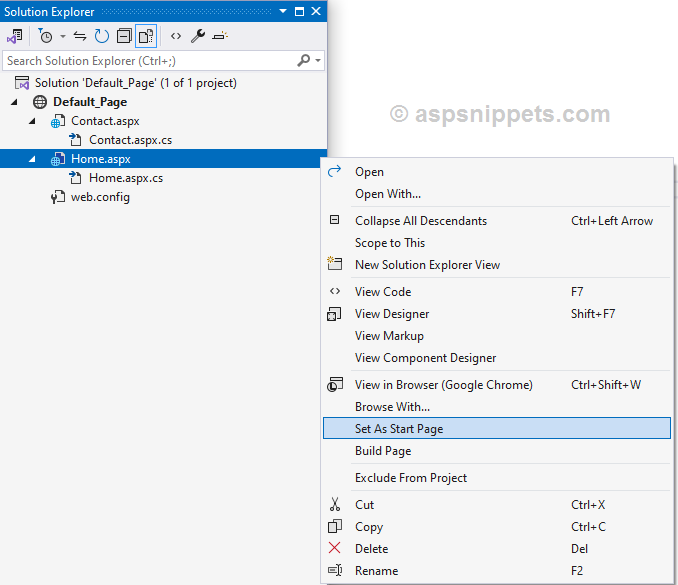Click the scissors Cut icon
The image size is (678, 585).
(x=335, y=504)
